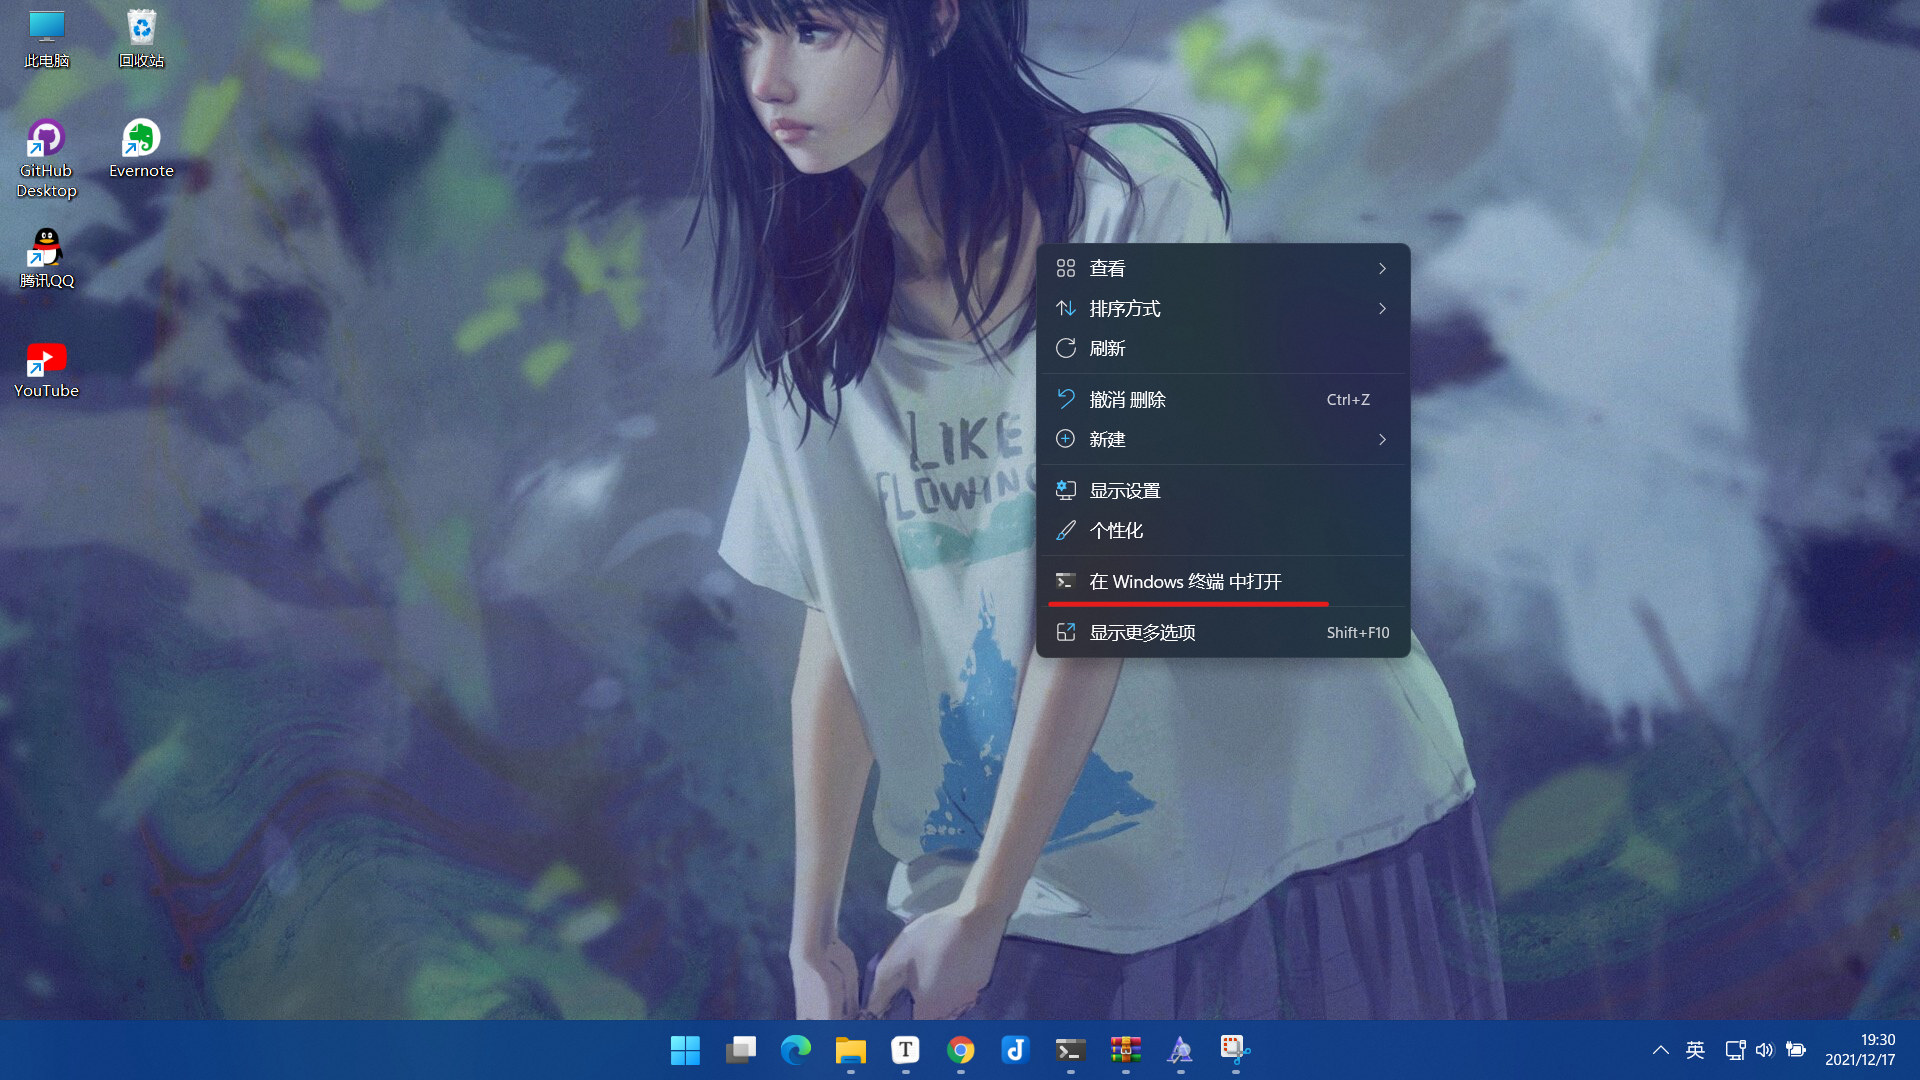
Task: Open Windows Terminal from the taskbar
Action: [x=1070, y=1050]
